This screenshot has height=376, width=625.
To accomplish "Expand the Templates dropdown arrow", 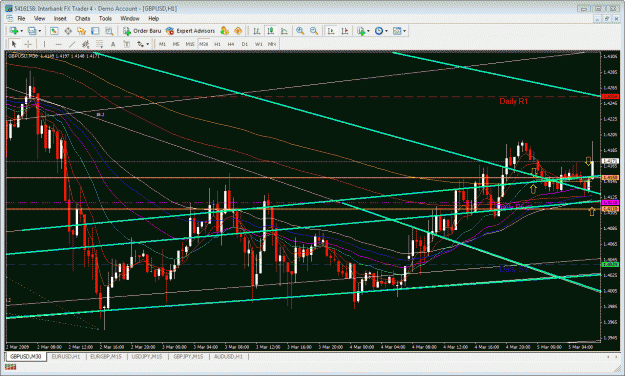I will [x=405, y=31].
